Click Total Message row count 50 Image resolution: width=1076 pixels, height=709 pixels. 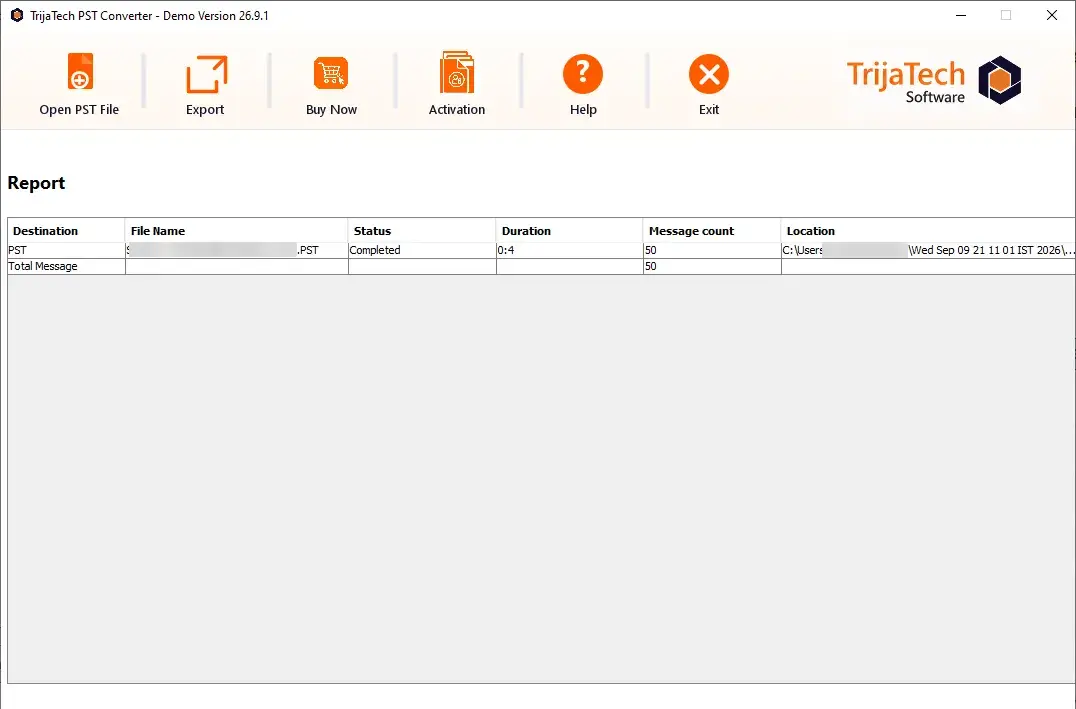click(x=712, y=266)
